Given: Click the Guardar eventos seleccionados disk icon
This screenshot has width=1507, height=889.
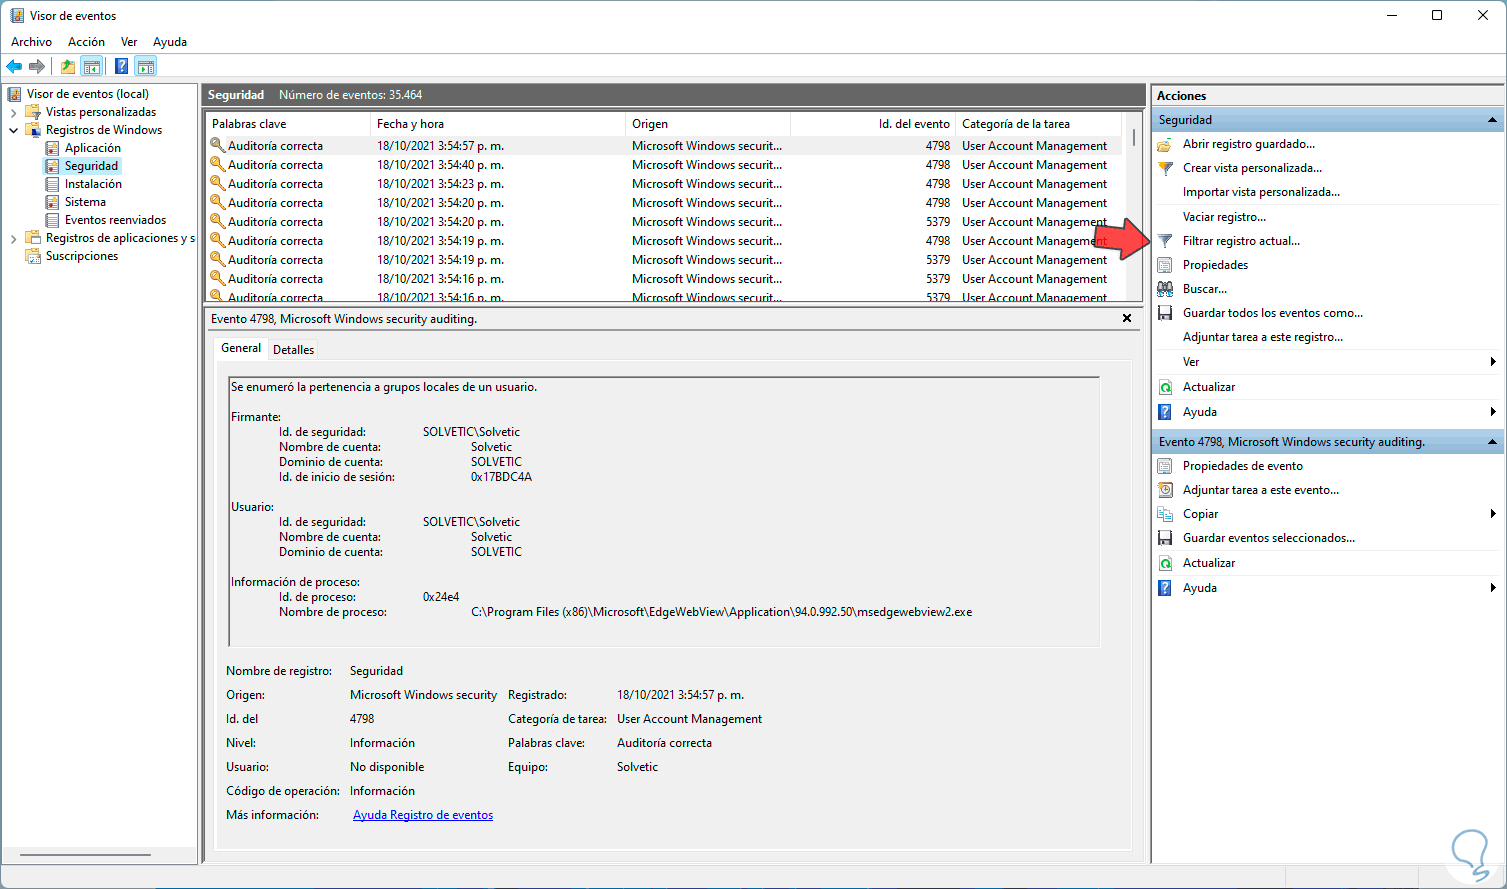Looking at the screenshot, I should [1165, 538].
